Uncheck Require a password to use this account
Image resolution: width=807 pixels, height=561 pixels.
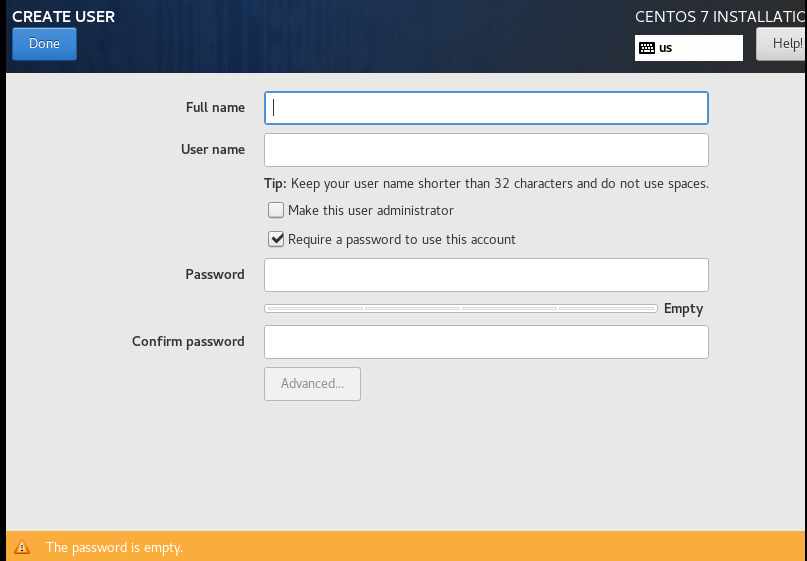(x=276, y=239)
